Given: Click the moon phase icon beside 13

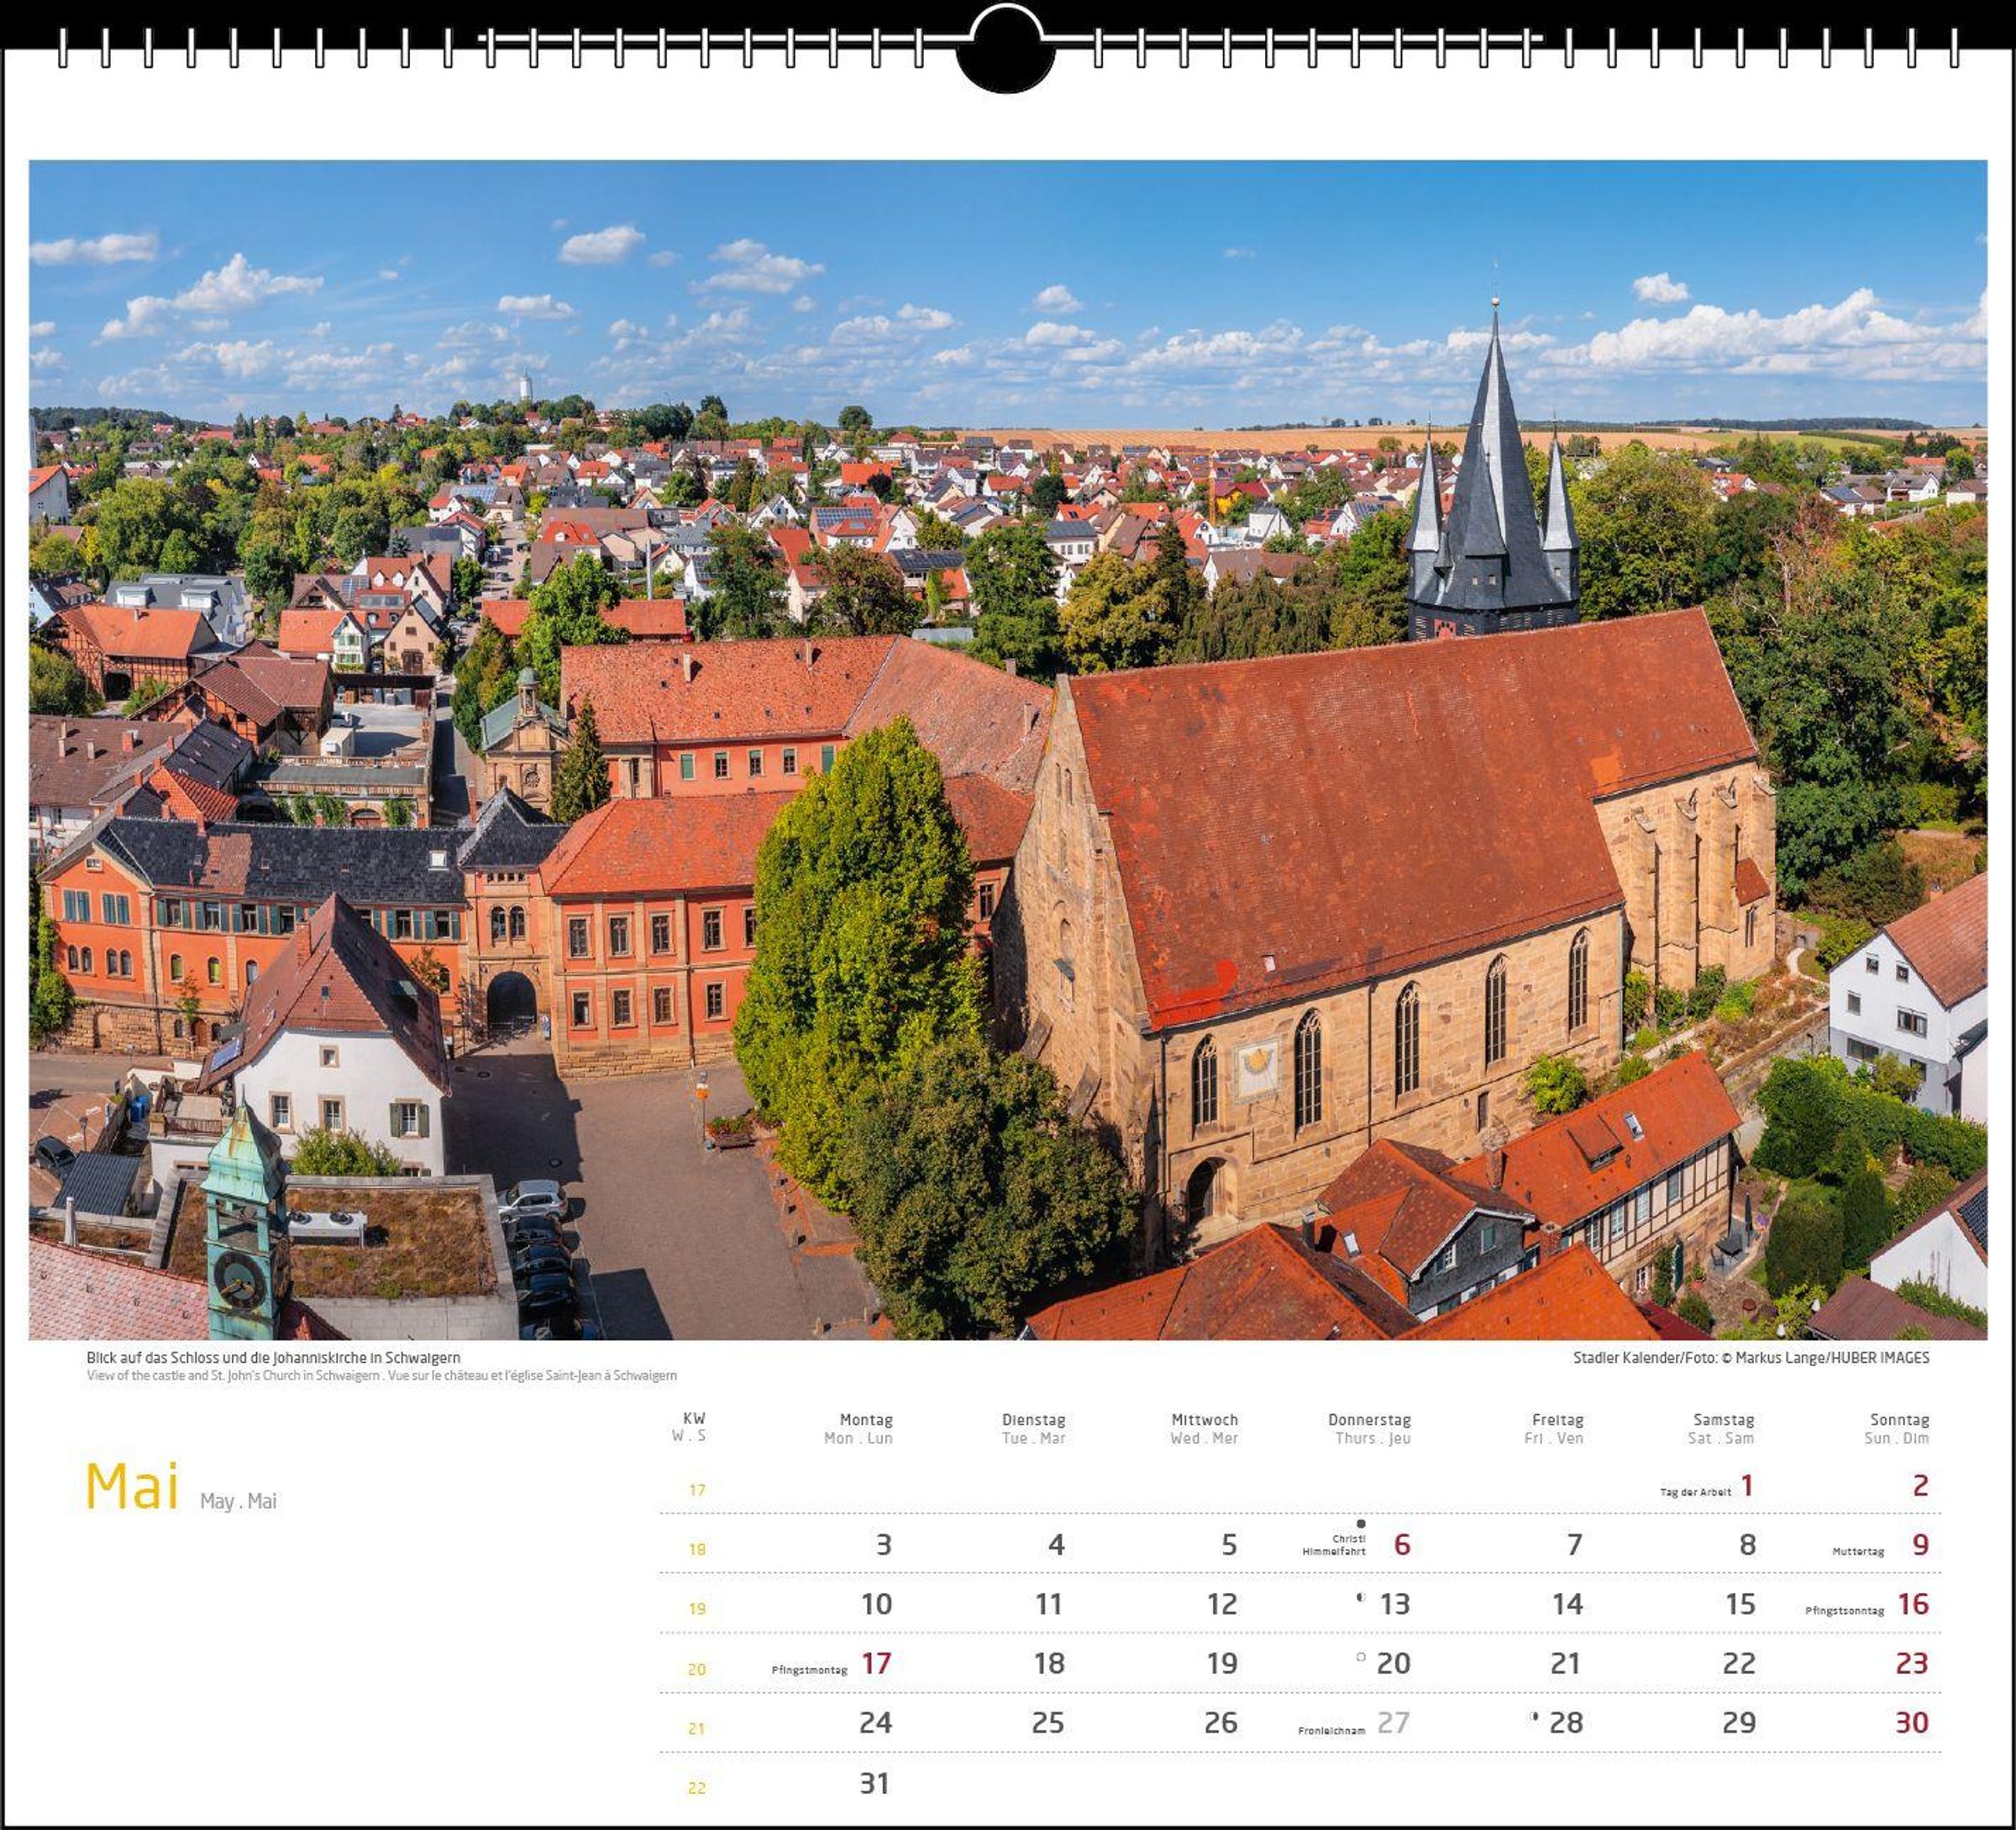Looking at the screenshot, I should (x=1360, y=1598).
